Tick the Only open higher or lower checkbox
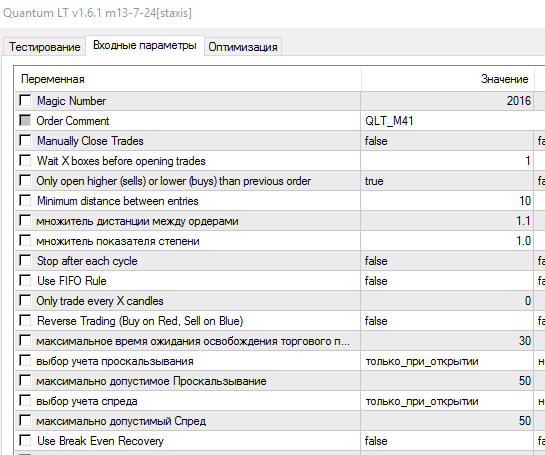Image resolution: width=545 pixels, height=455 pixels. (25, 181)
